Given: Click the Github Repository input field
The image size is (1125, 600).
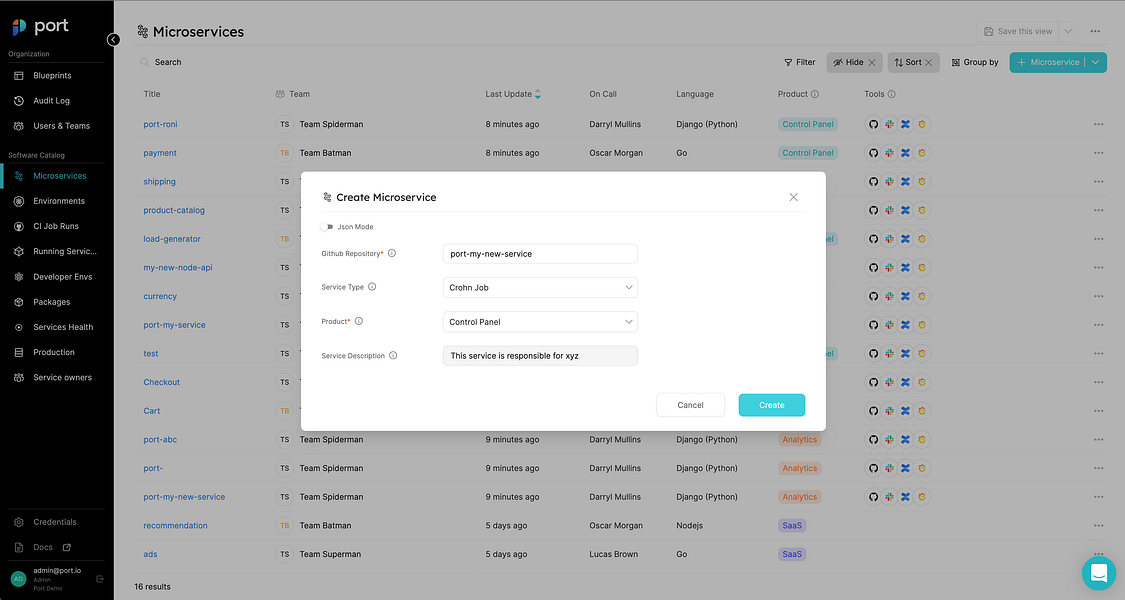Looking at the screenshot, I should coord(540,254).
